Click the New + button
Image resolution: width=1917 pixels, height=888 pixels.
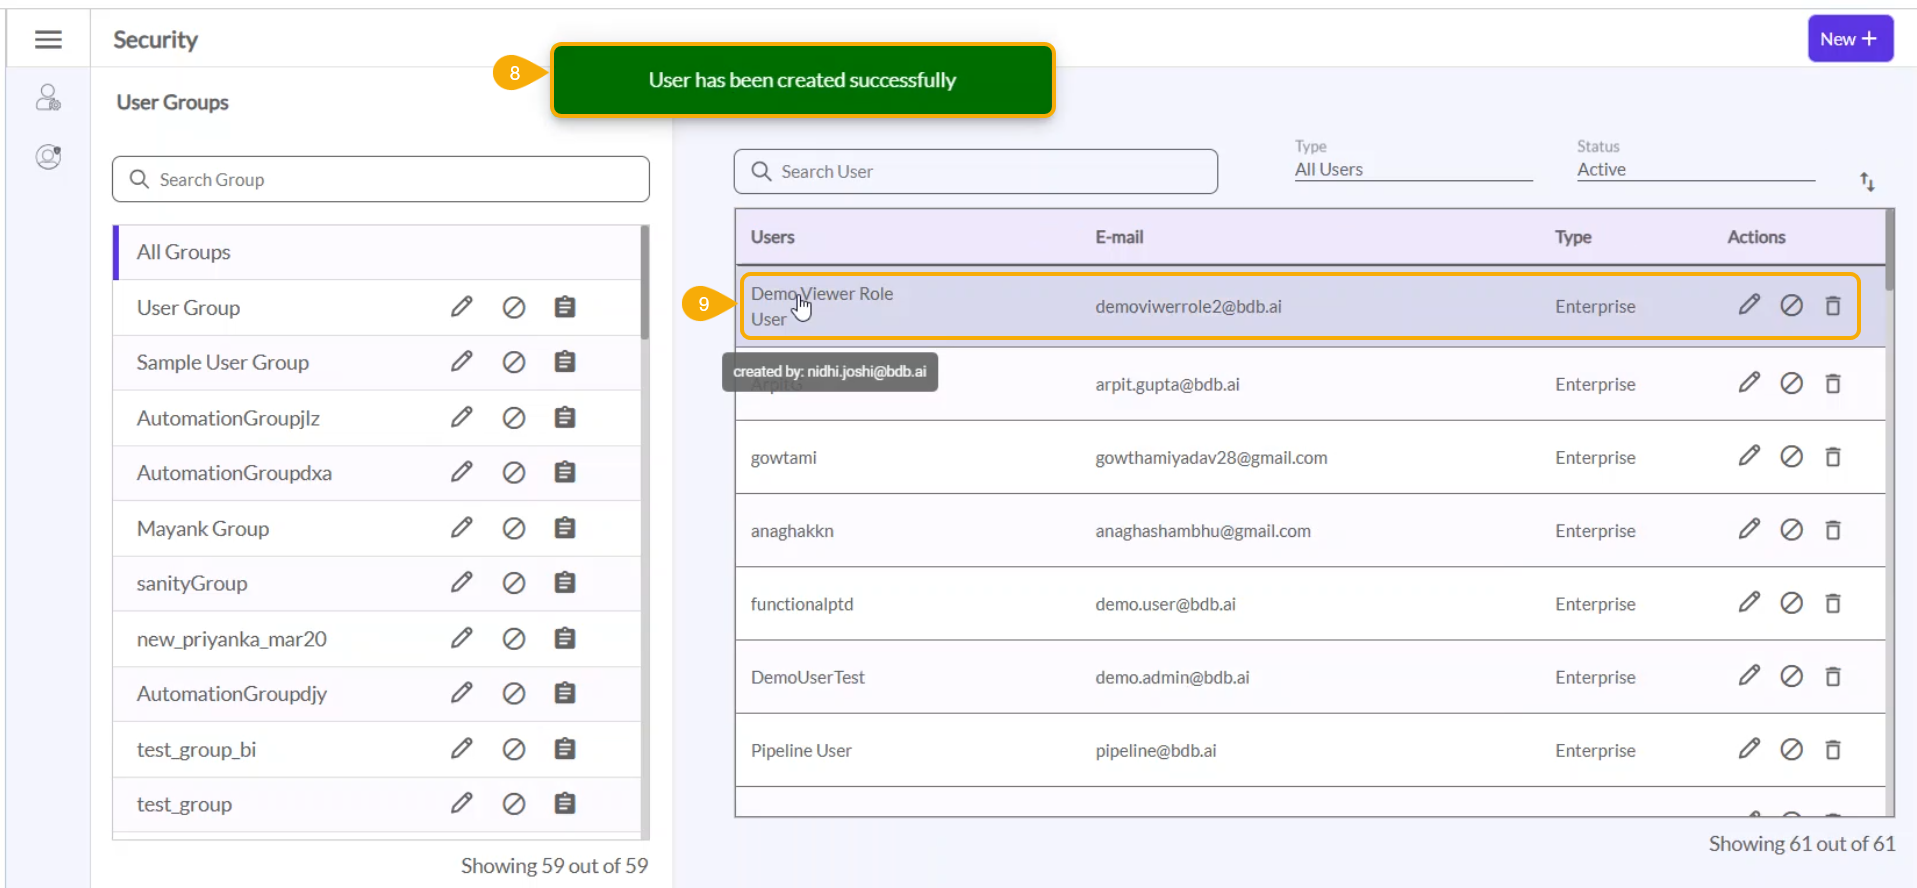coord(1849,39)
